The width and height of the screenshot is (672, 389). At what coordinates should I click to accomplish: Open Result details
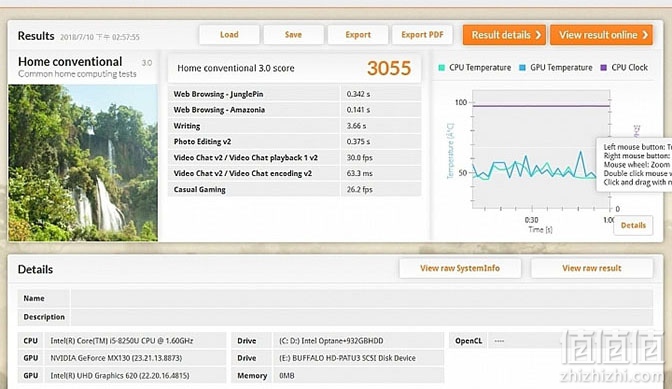504,35
